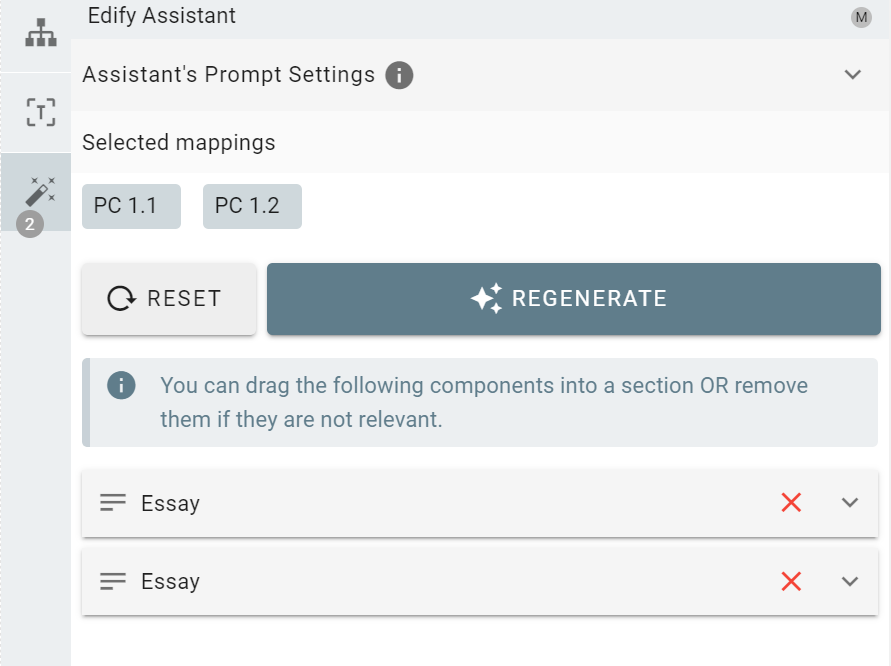Grab the first Essay drag handle icon
Image resolution: width=891 pixels, height=666 pixels.
(x=113, y=502)
